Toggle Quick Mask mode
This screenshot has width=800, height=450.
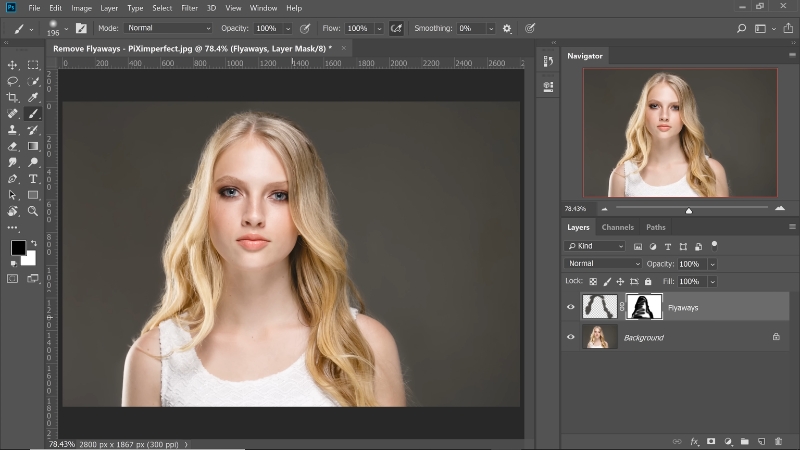(12, 279)
